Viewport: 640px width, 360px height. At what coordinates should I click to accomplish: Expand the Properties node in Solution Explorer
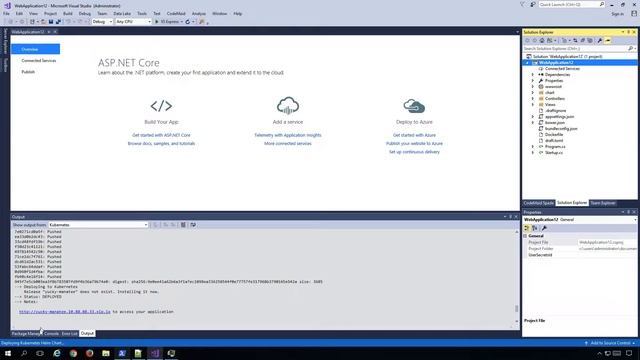(x=533, y=81)
